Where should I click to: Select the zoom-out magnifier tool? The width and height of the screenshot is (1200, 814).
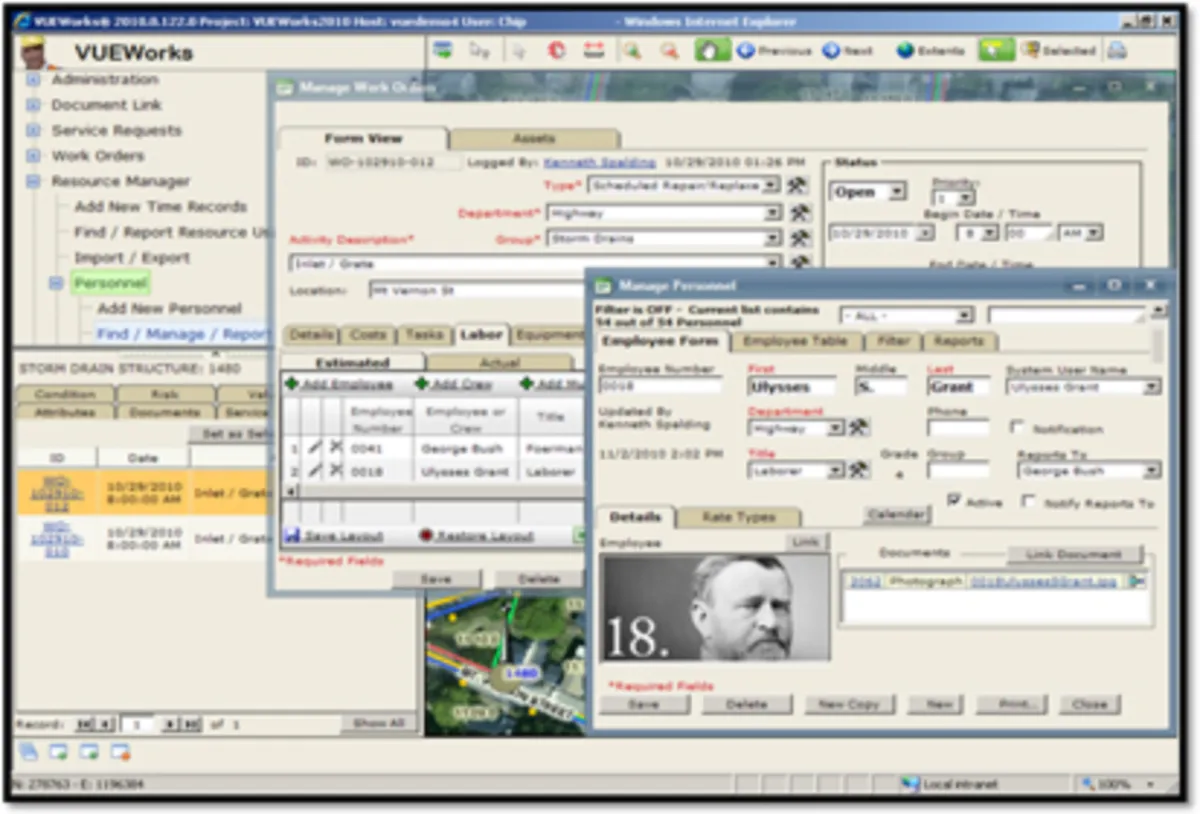(668, 50)
